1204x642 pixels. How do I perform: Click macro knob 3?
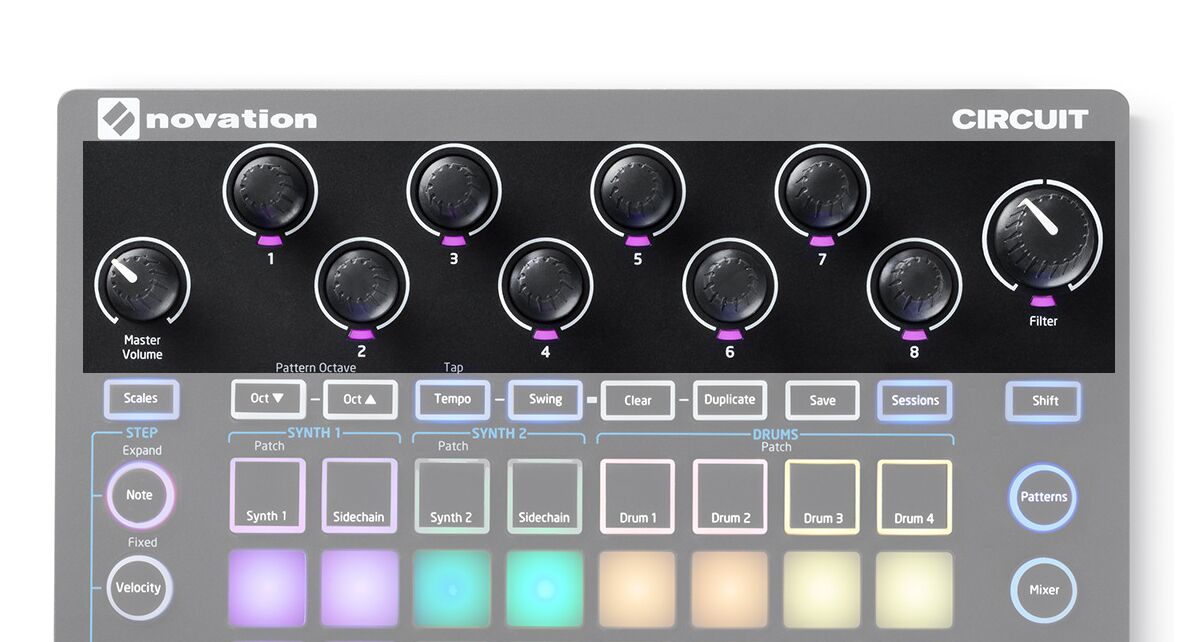pyautogui.click(x=454, y=191)
